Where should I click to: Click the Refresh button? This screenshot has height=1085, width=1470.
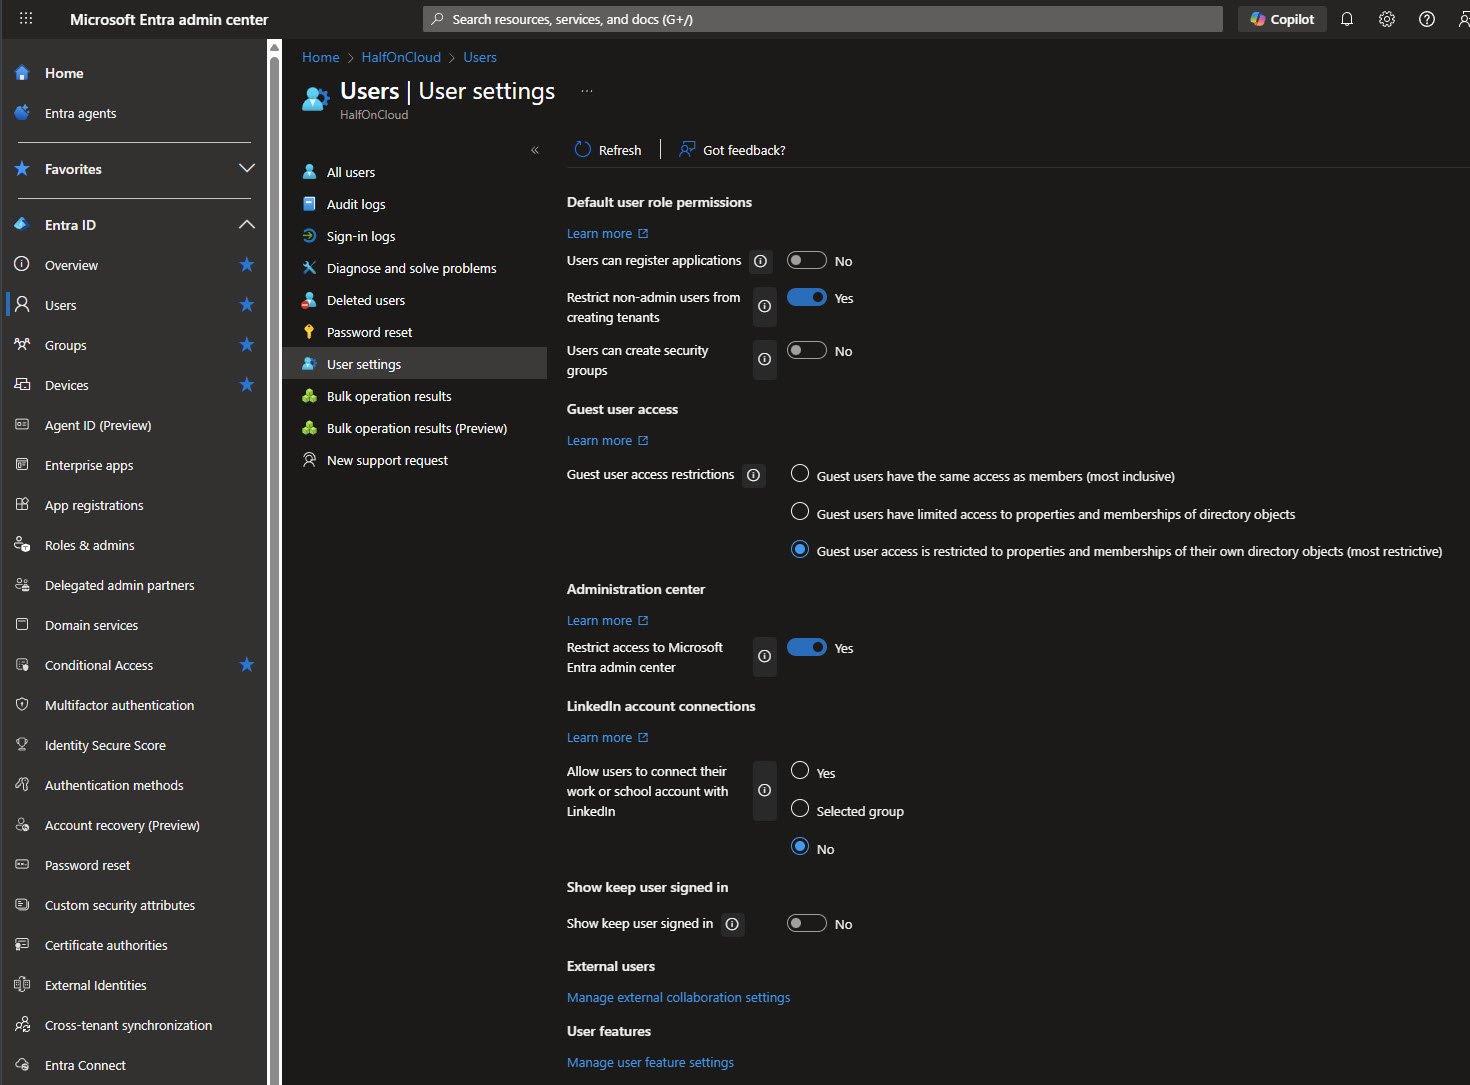(608, 150)
